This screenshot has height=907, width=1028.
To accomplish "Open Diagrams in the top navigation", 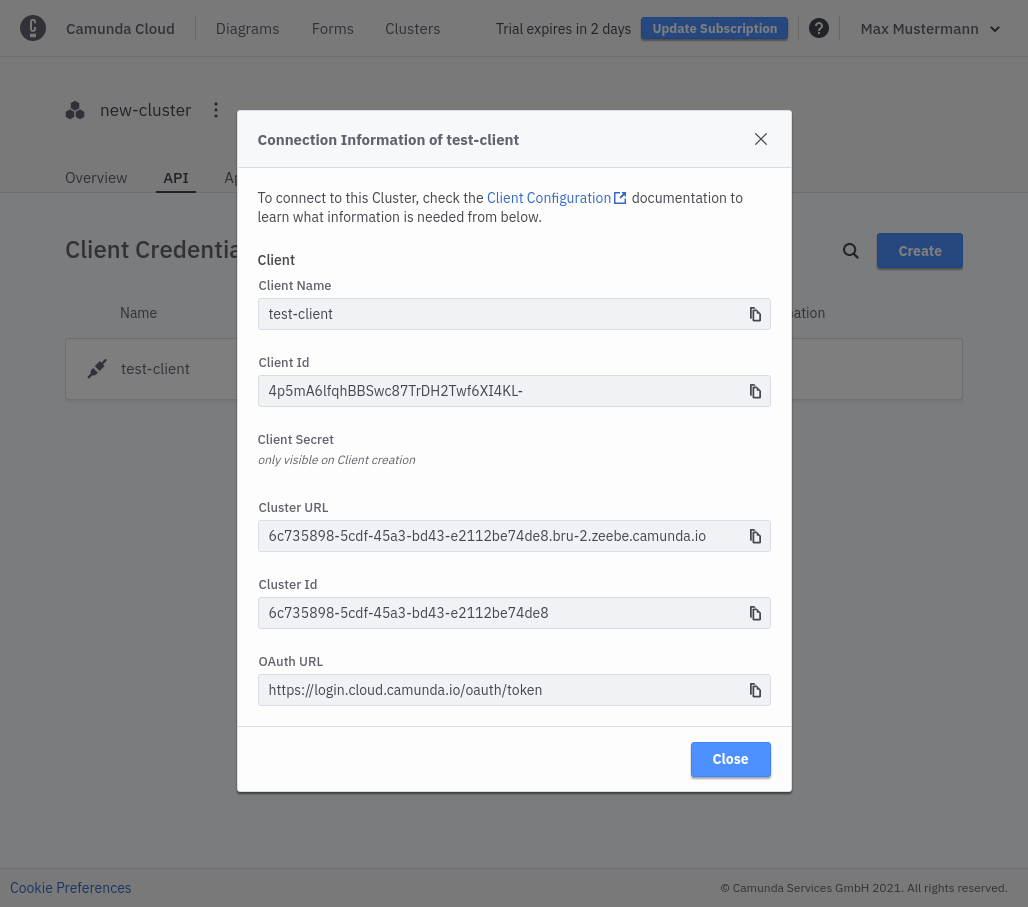I will pyautogui.click(x=247, y=29).
